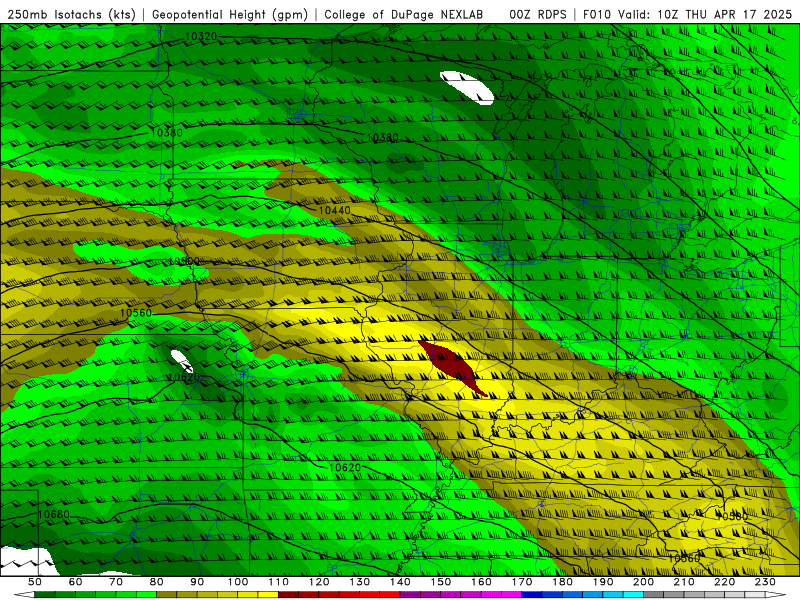The height and width of the screenshot is (600, 800).
Task: Click the '190' value on the color scale
Action: pos(604,582)
